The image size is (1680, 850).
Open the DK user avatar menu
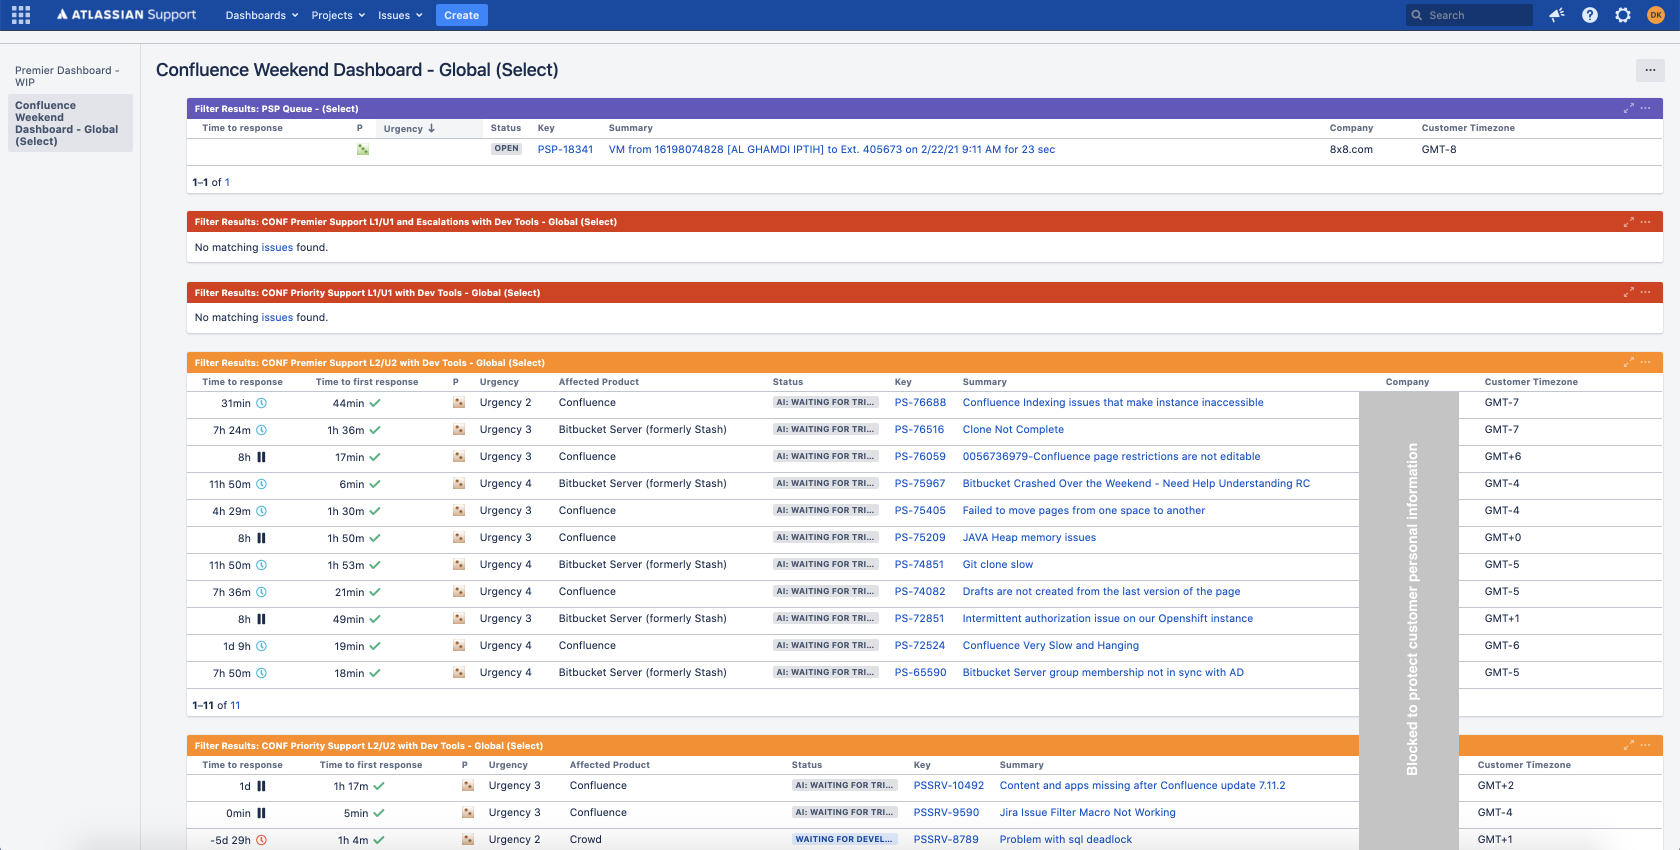[x=1656, y=15]
